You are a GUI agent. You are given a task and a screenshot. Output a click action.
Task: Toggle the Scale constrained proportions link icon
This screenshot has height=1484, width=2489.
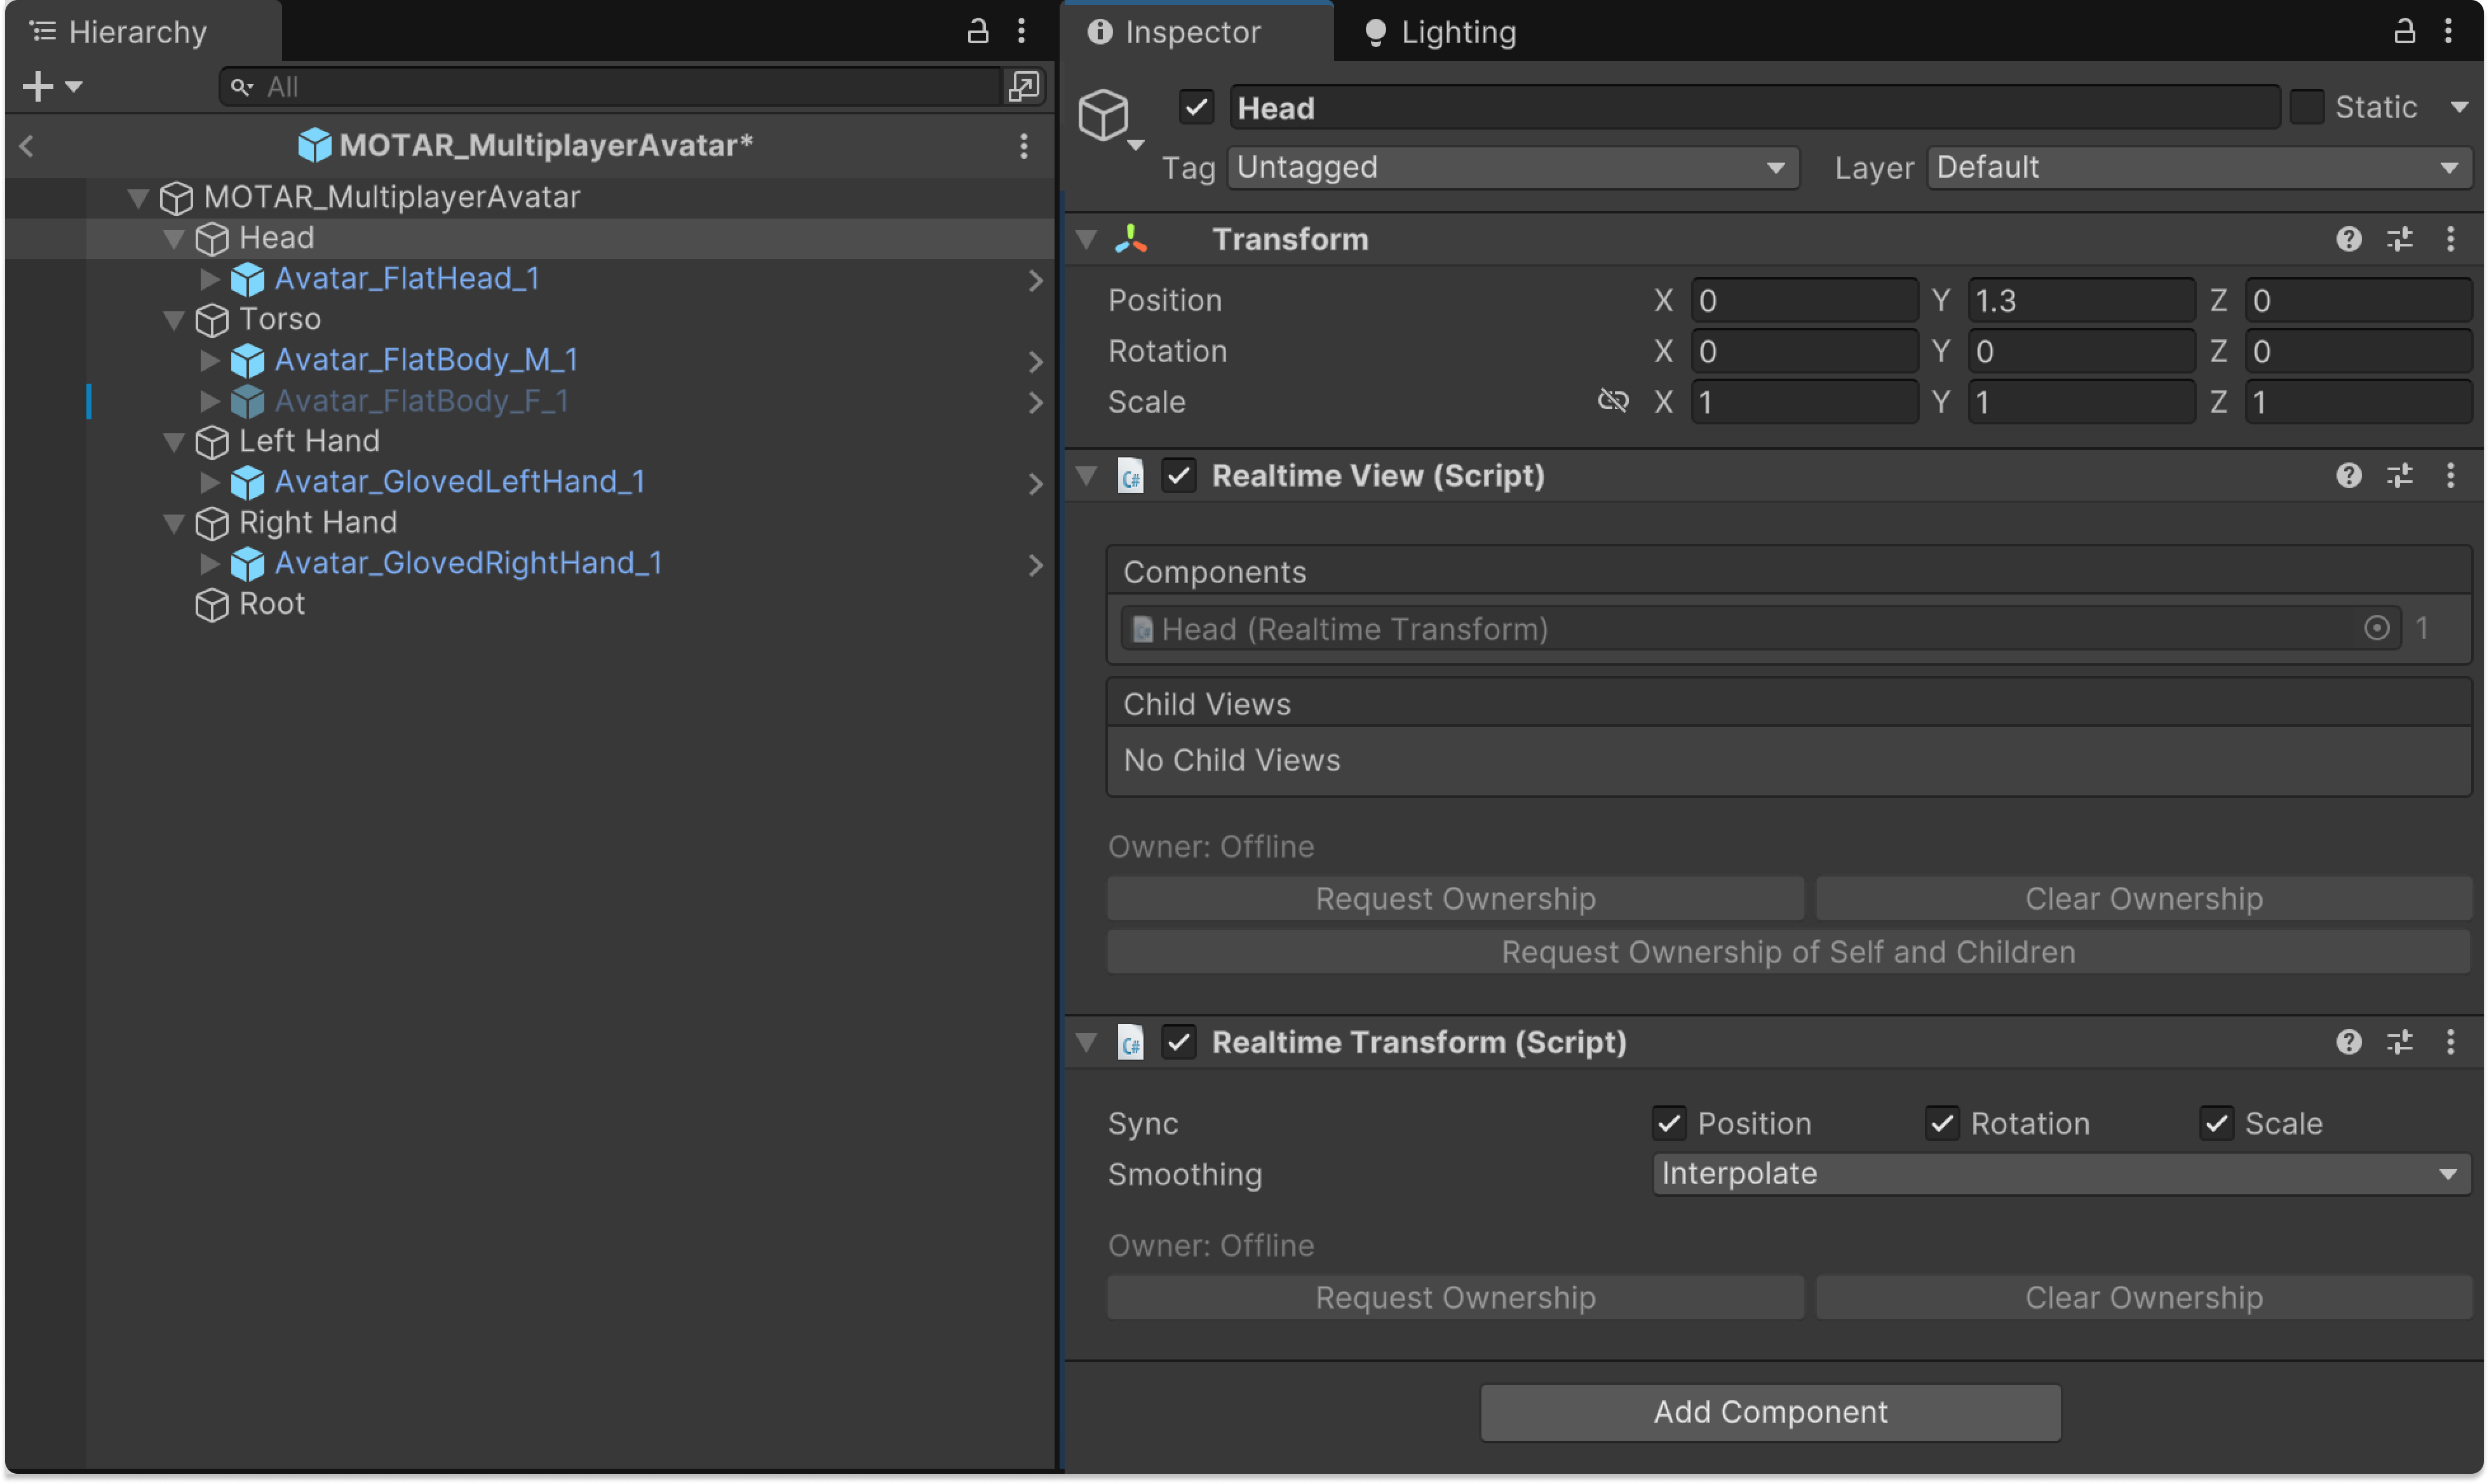1612,402
